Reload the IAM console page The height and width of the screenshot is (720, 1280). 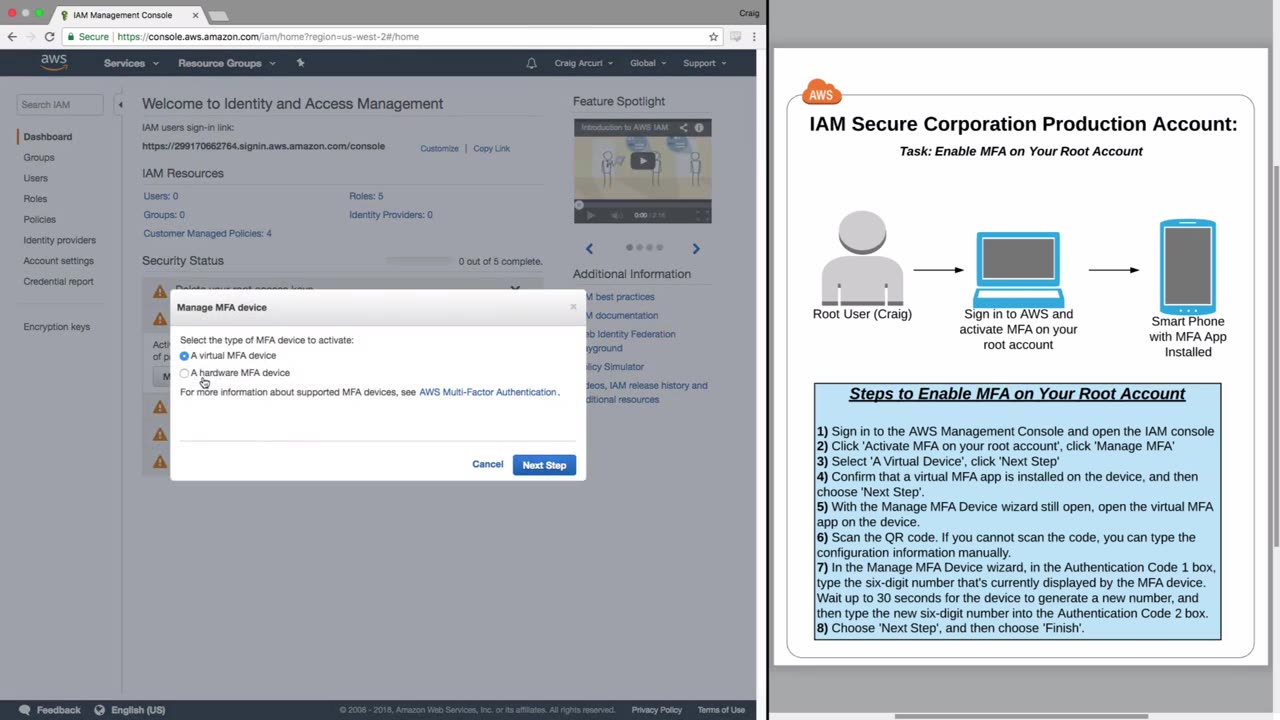coord(49,37)
